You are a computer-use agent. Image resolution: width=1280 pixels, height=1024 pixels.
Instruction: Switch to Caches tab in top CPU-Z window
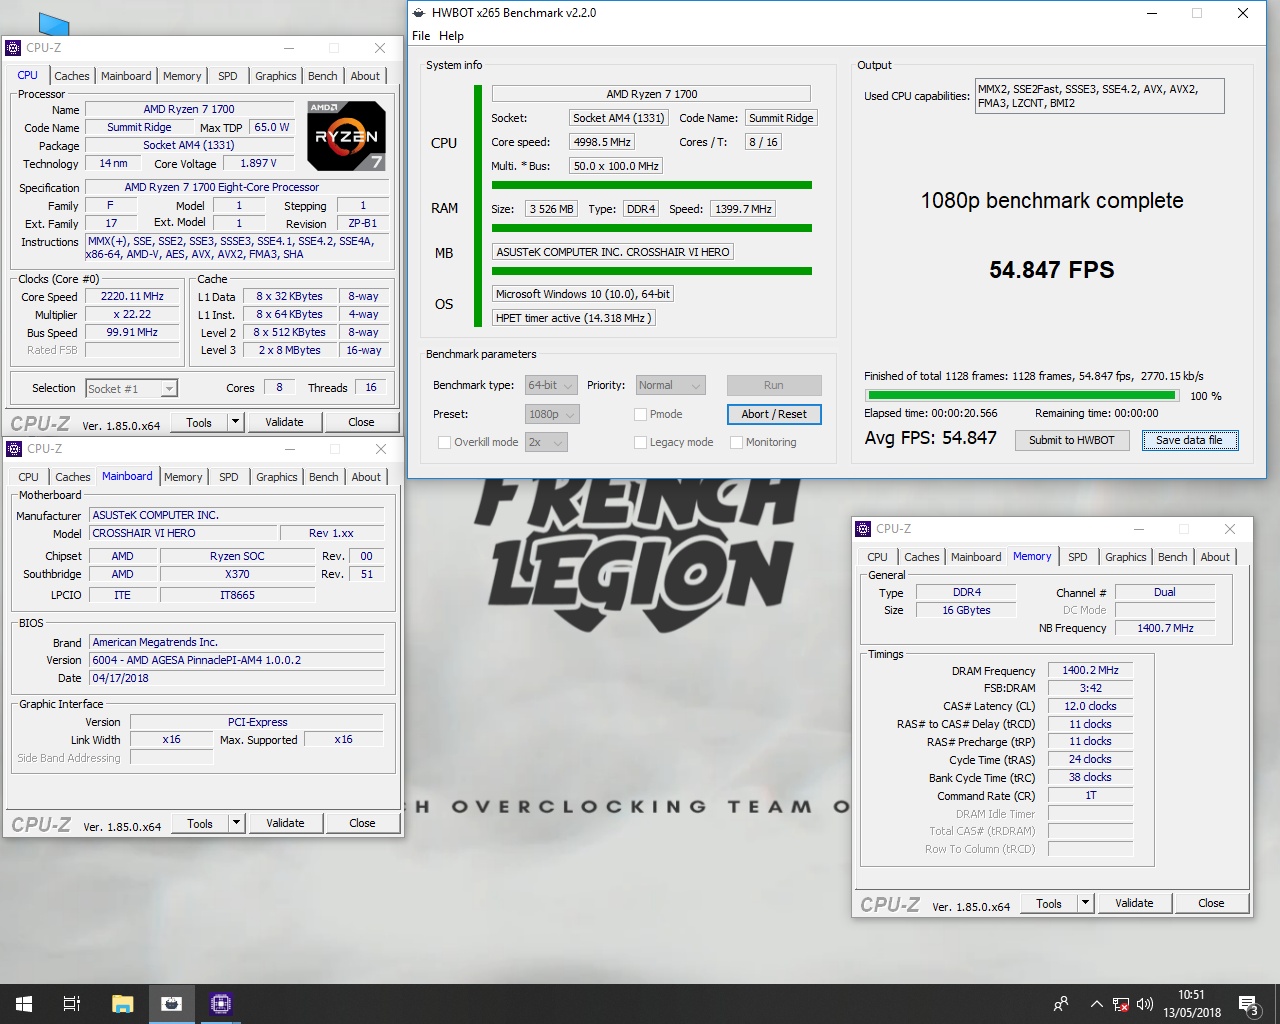pyautogui.click(x=72, y=76)
